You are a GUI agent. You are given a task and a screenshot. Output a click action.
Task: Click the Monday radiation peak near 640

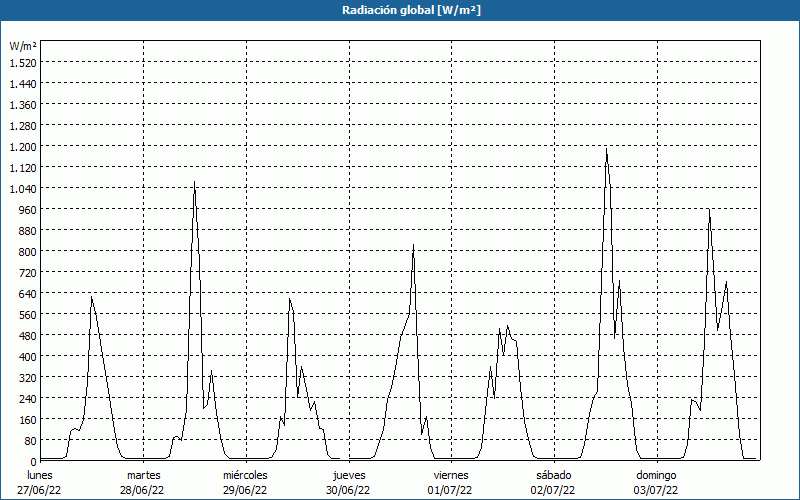(91, 296)
